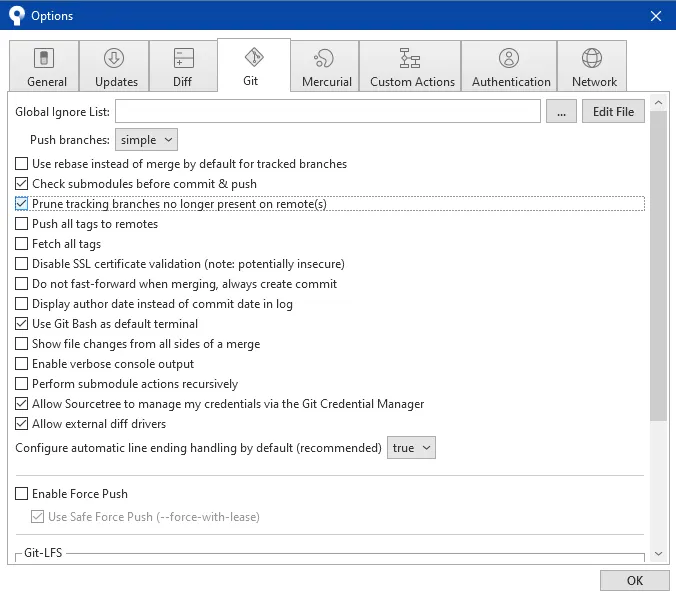Click the Sourcetree logo in title bar
Screen dimensions: 676x595
tap(16, 16)
